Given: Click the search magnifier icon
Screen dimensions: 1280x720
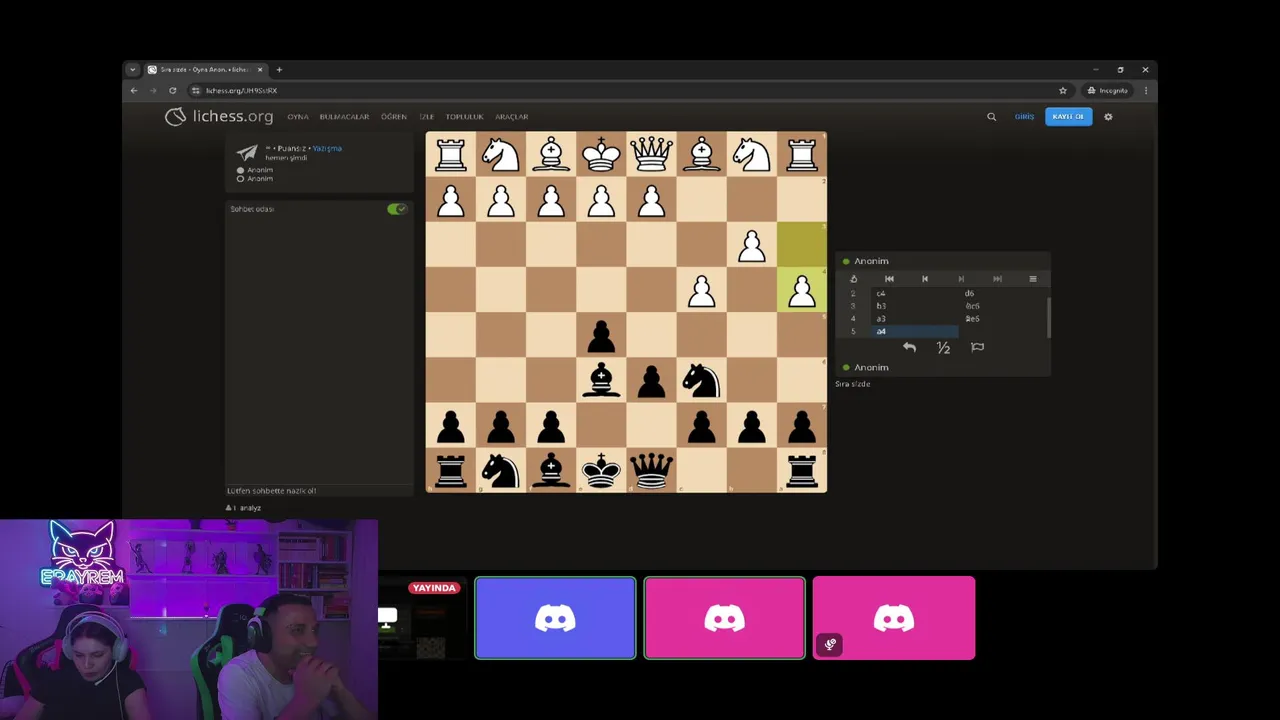Looking at the screenshot, I should pyautogui.click(x=991, y=117).
